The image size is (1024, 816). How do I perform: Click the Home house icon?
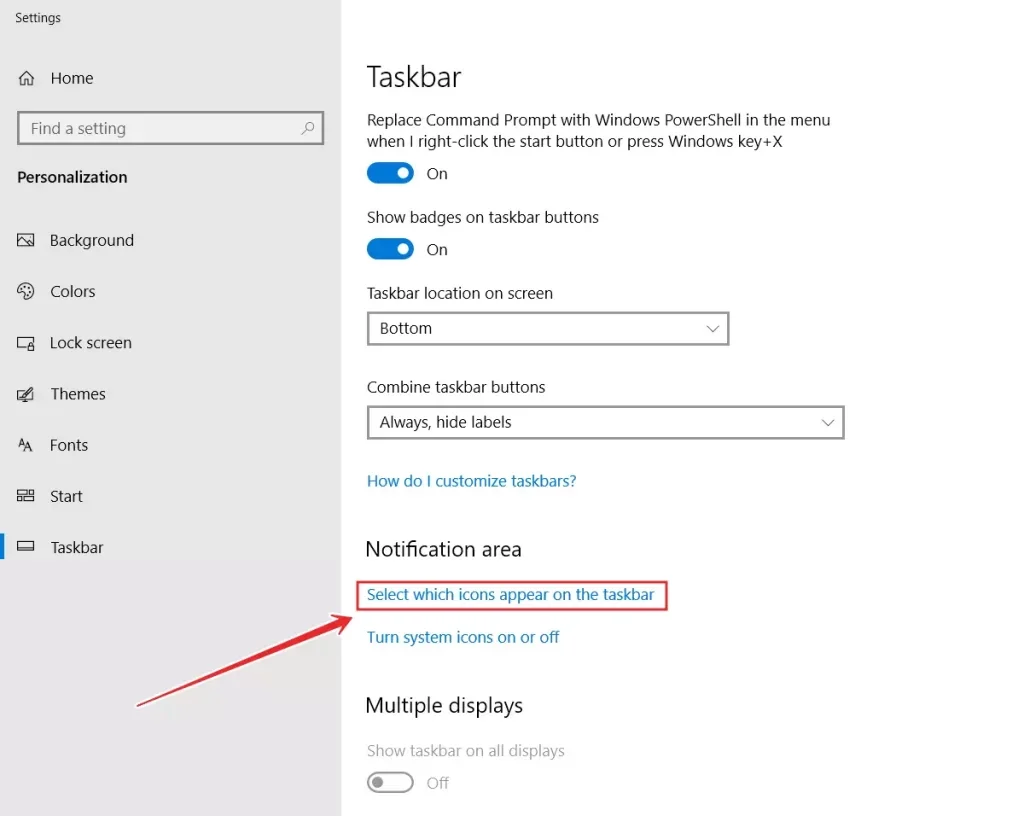coord(26,78)
